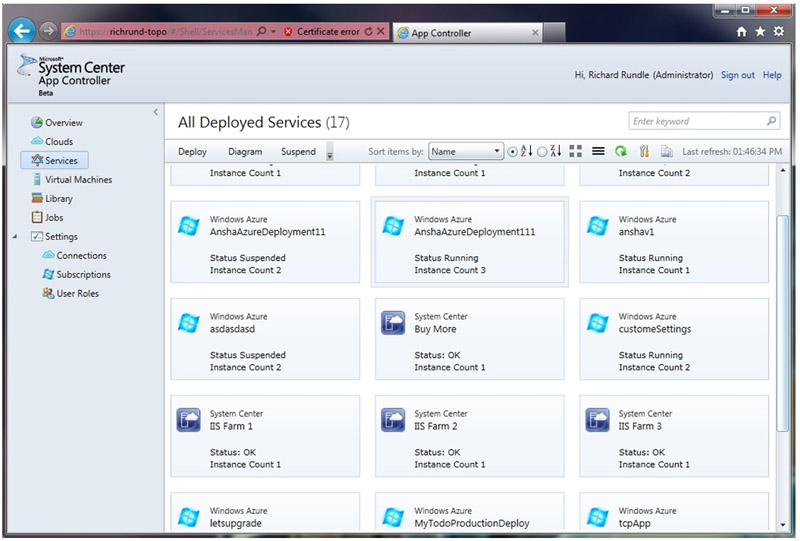
Task: Click the Buy More System Center icon
Action: tap(393, 323)
